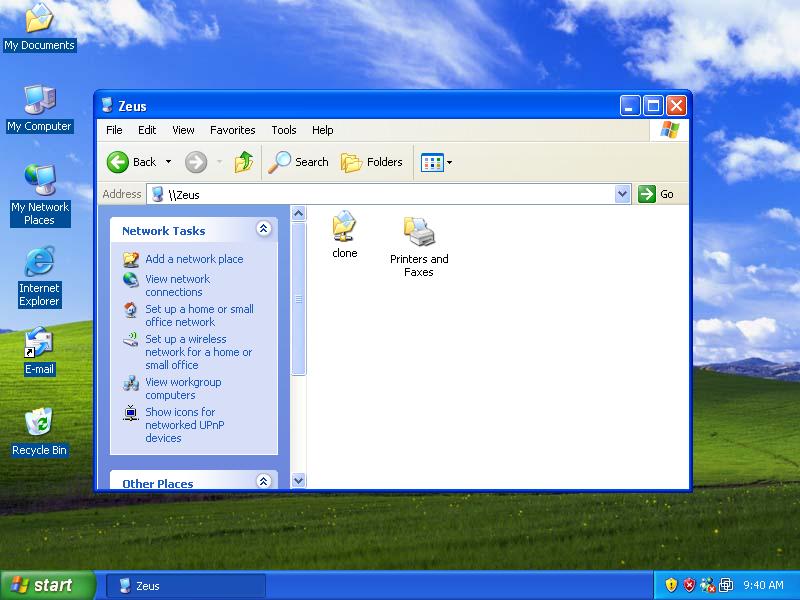
Task: Click the Zeus title bar computer icon
Action: point(107,105)
